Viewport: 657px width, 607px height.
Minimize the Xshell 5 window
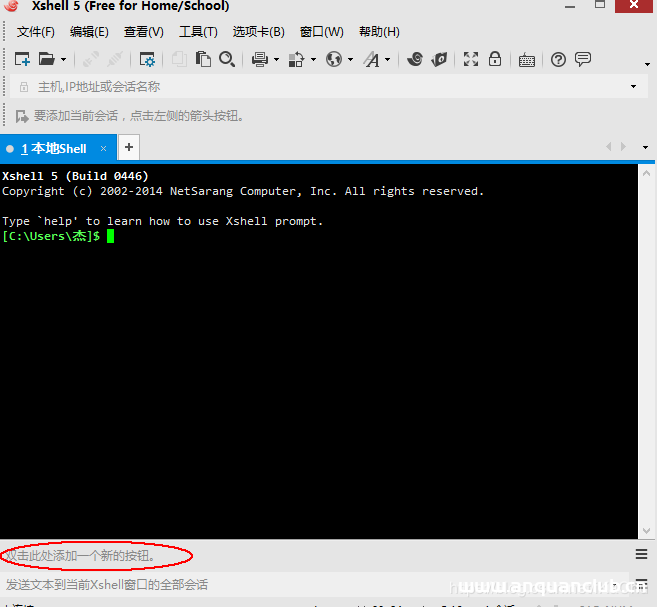click(x=570, y=6)
